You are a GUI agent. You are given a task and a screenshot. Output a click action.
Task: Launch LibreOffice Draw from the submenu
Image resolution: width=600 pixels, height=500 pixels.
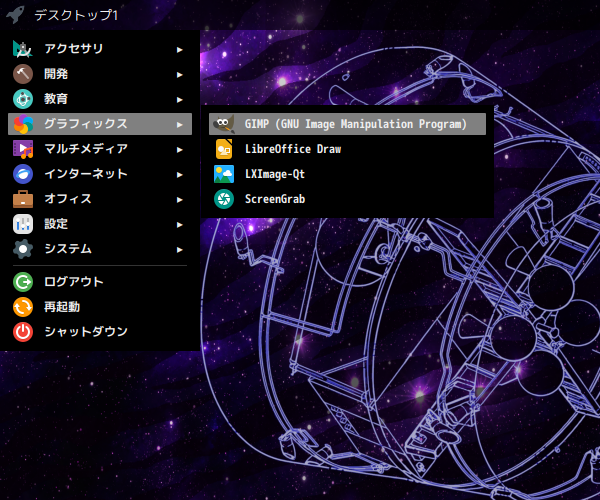click(347, 149)
